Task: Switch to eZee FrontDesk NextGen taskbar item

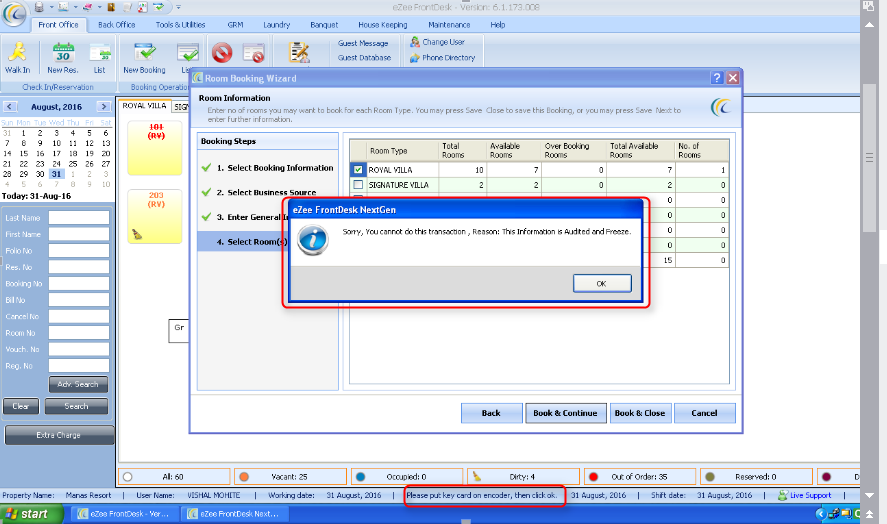Action: (x=234, y=514)
